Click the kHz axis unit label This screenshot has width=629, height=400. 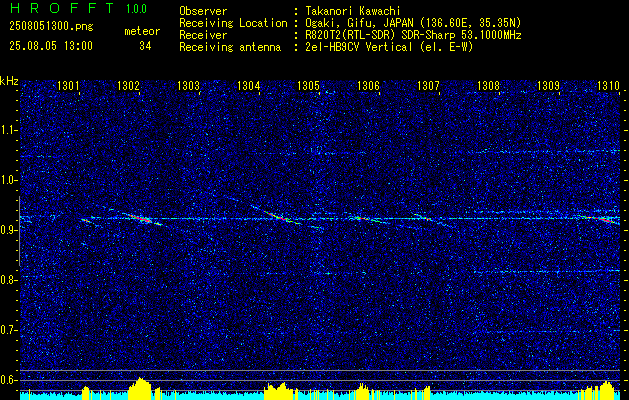(x=9, y=81)
